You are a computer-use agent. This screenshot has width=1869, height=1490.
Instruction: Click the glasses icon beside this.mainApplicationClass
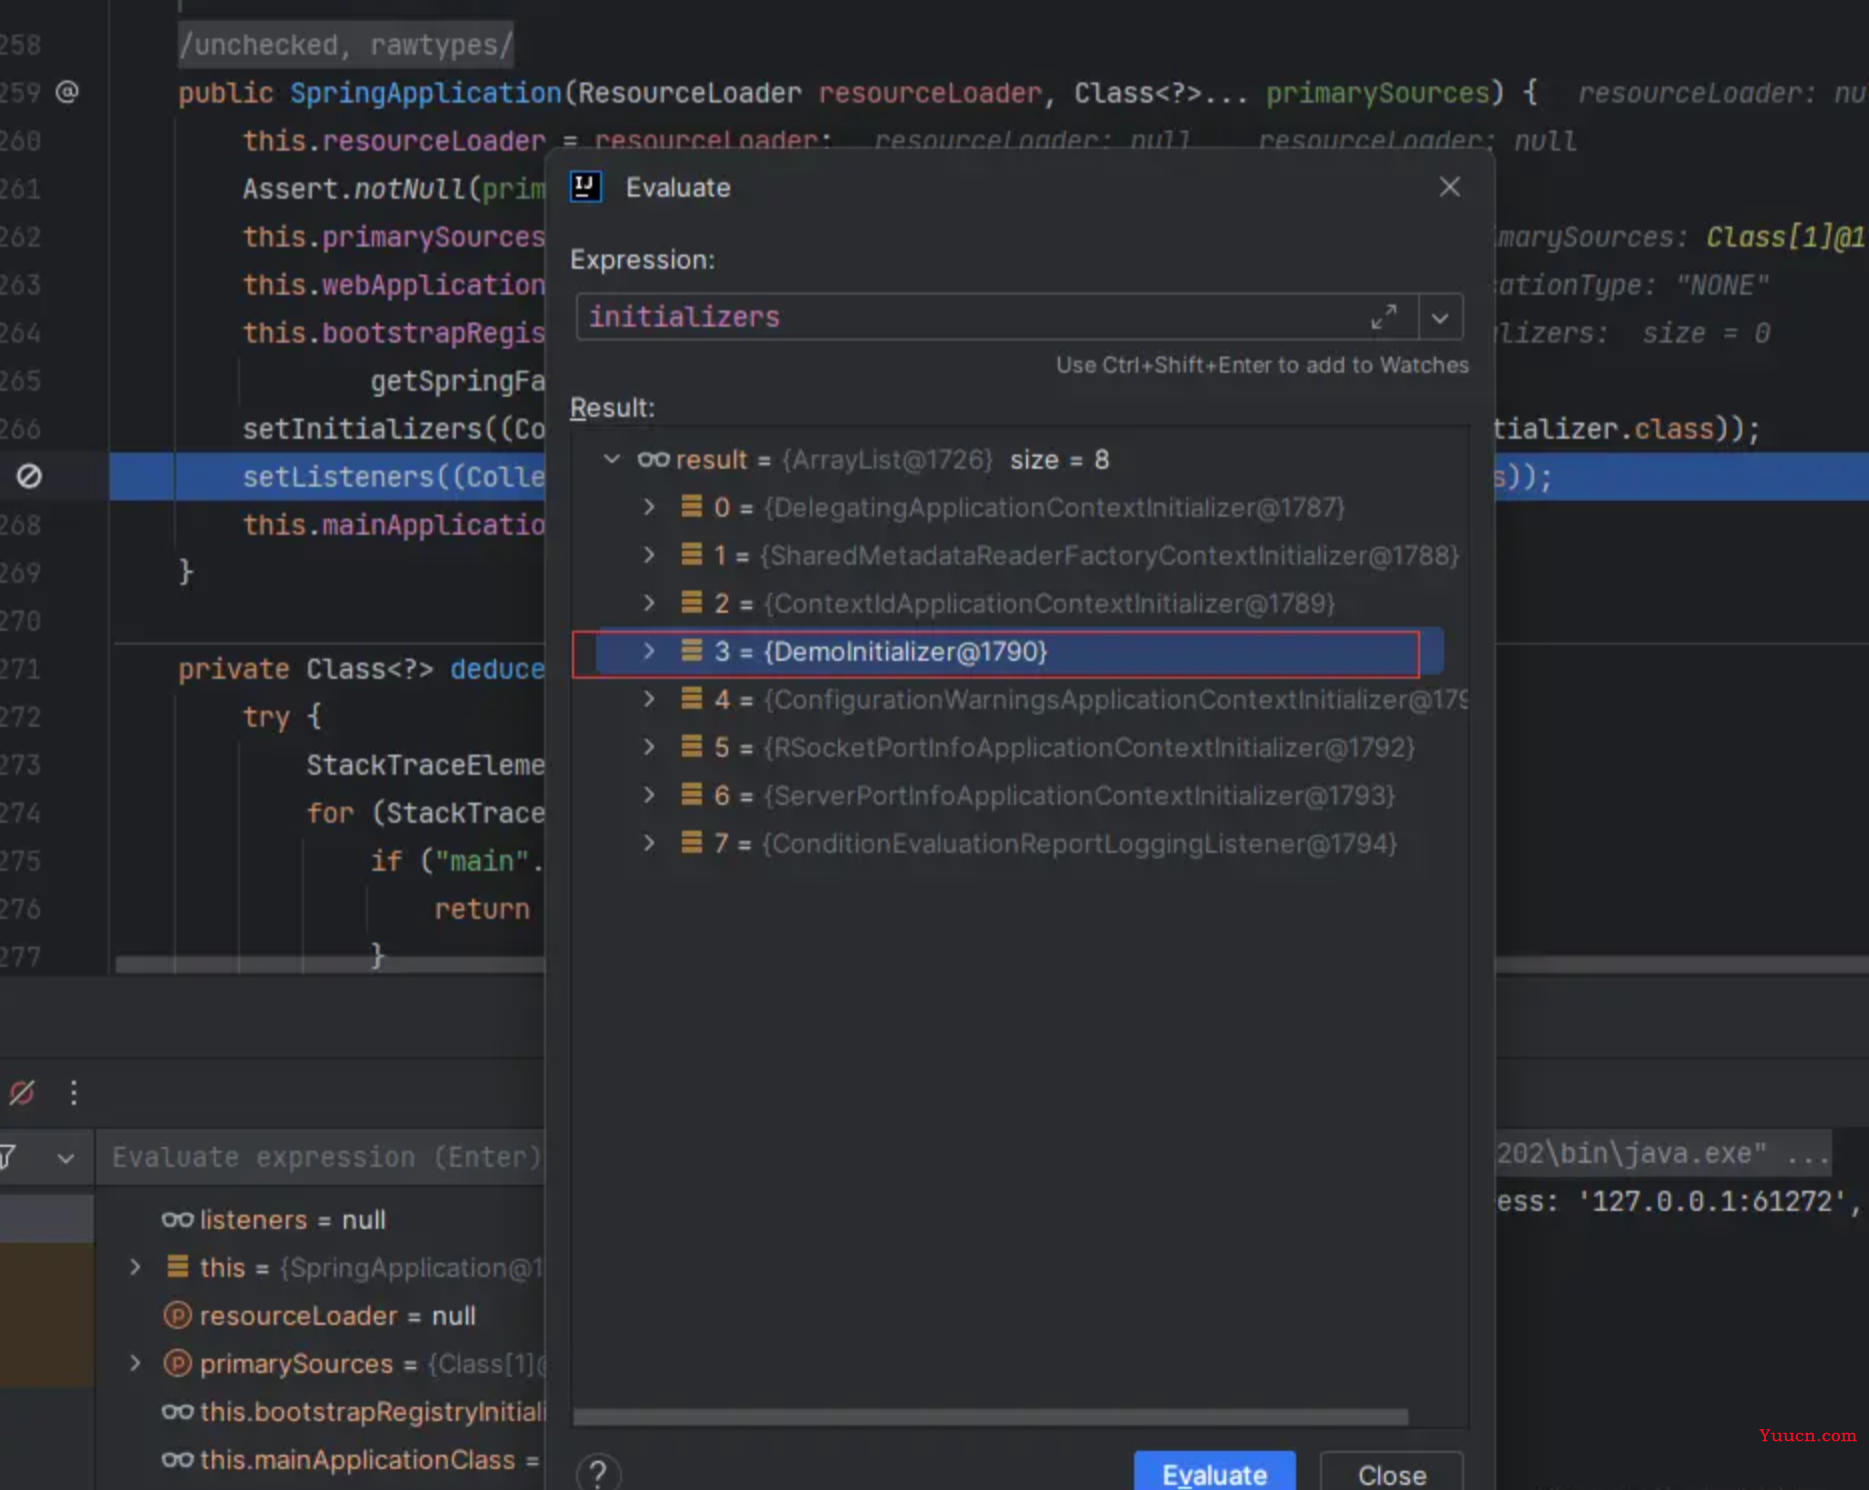click(x=177, y=1459)
